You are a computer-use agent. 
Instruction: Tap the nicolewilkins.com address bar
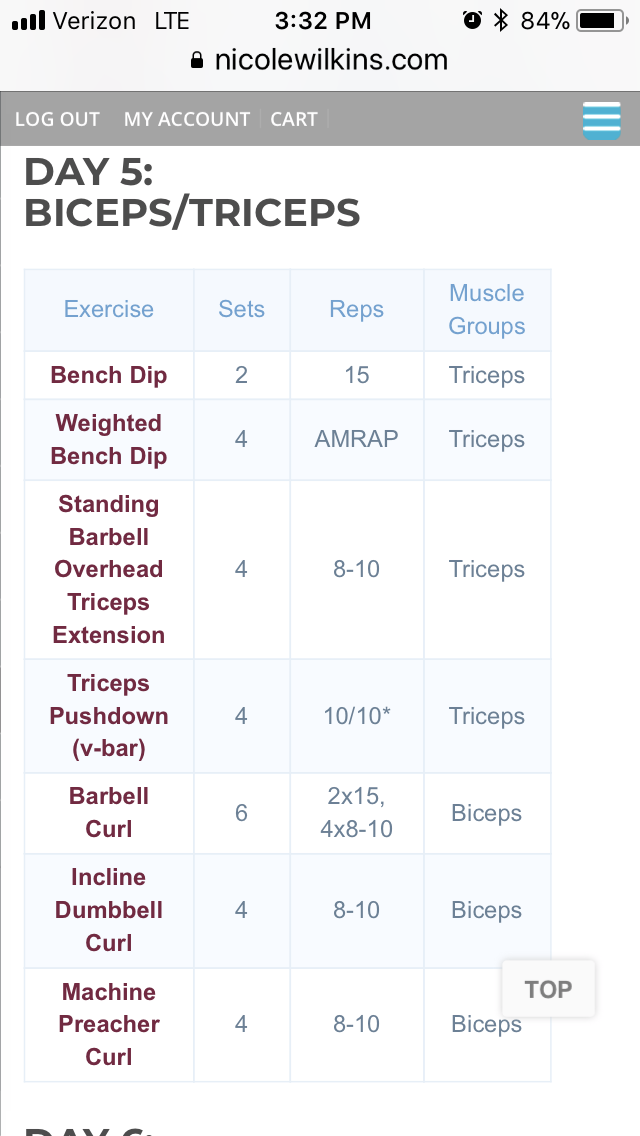tap(330, 60)
